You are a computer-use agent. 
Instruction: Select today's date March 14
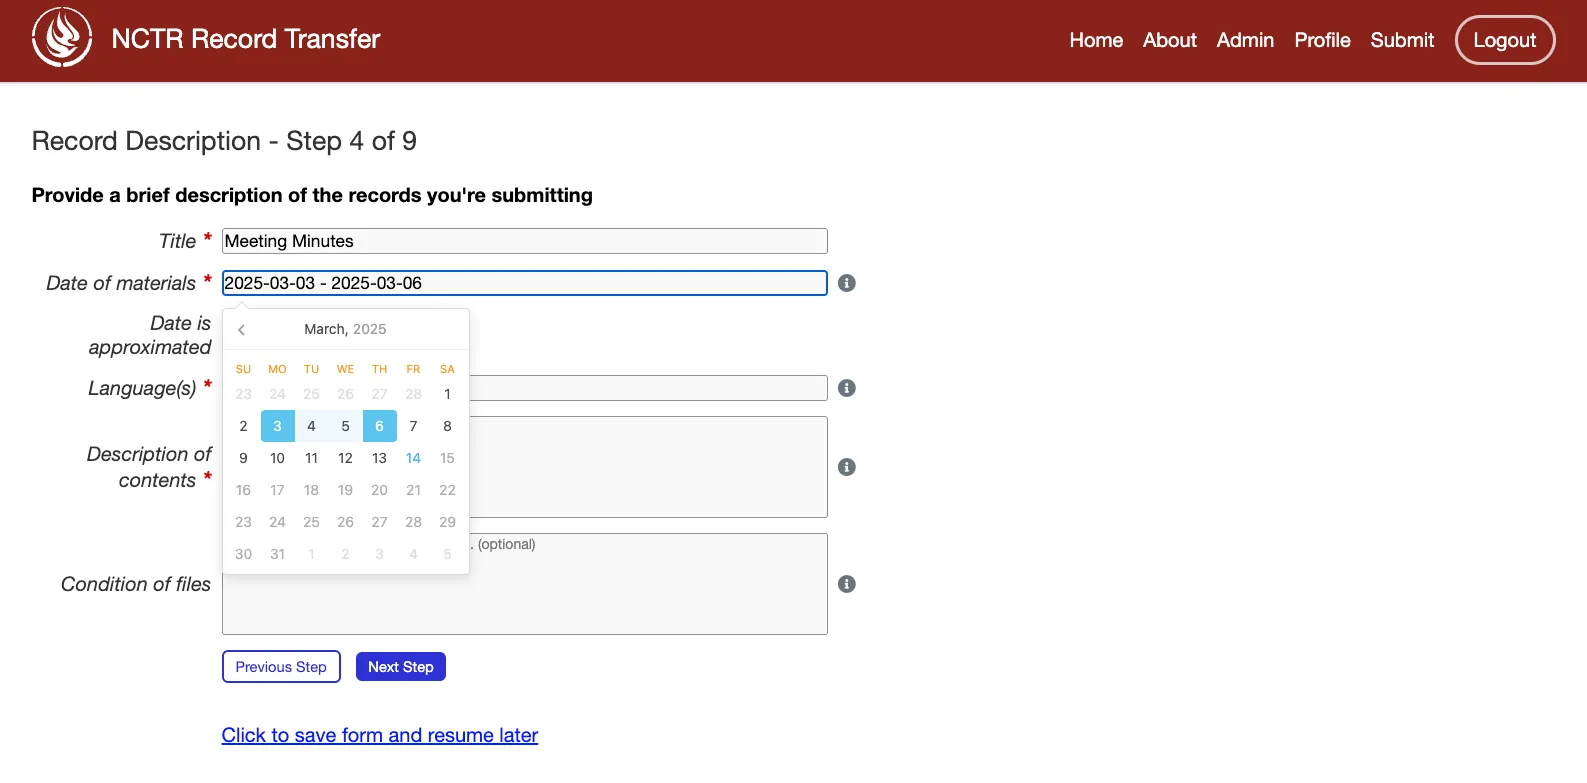pyautogui.click(x=413, y=458)
